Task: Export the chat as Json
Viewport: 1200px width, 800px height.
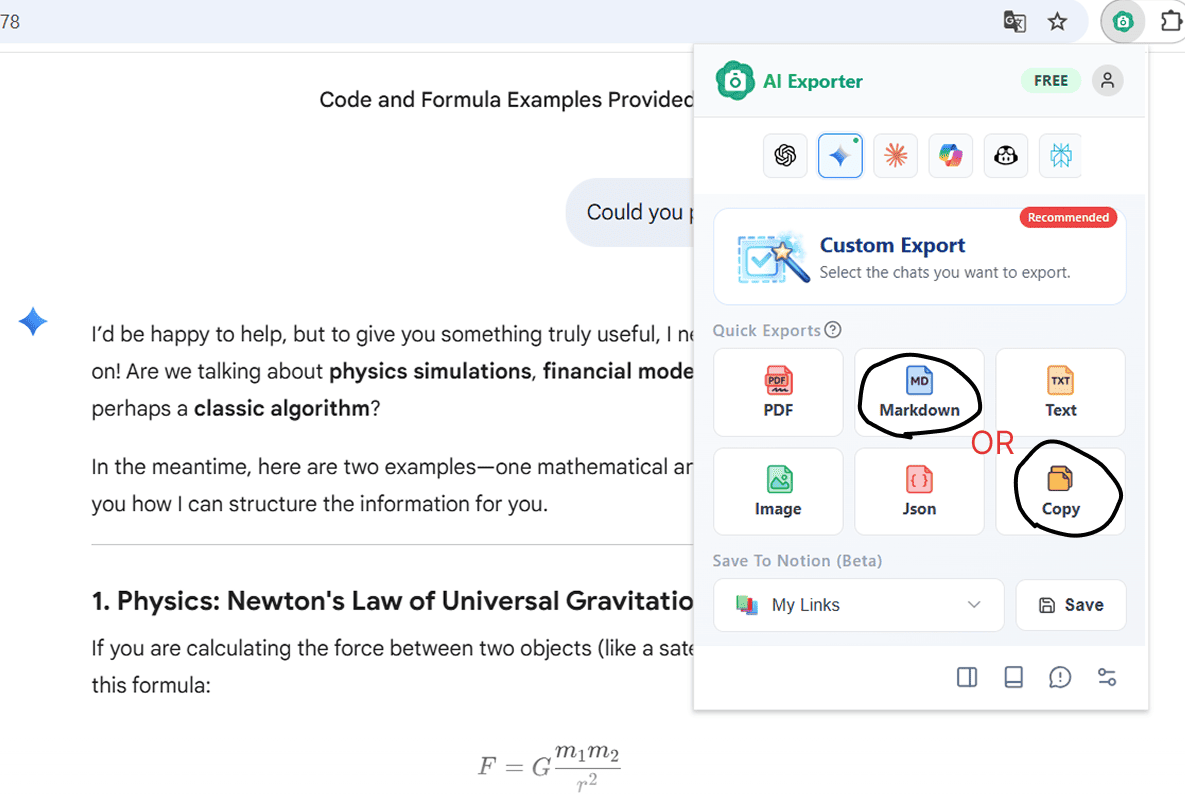Action: click(x=919, y=491)
